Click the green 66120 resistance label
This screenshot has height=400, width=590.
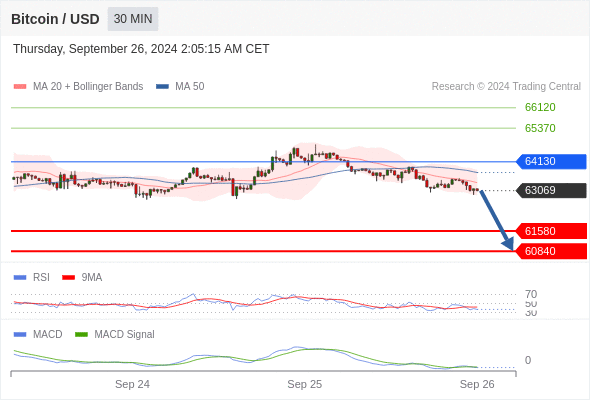pos(540,107)
